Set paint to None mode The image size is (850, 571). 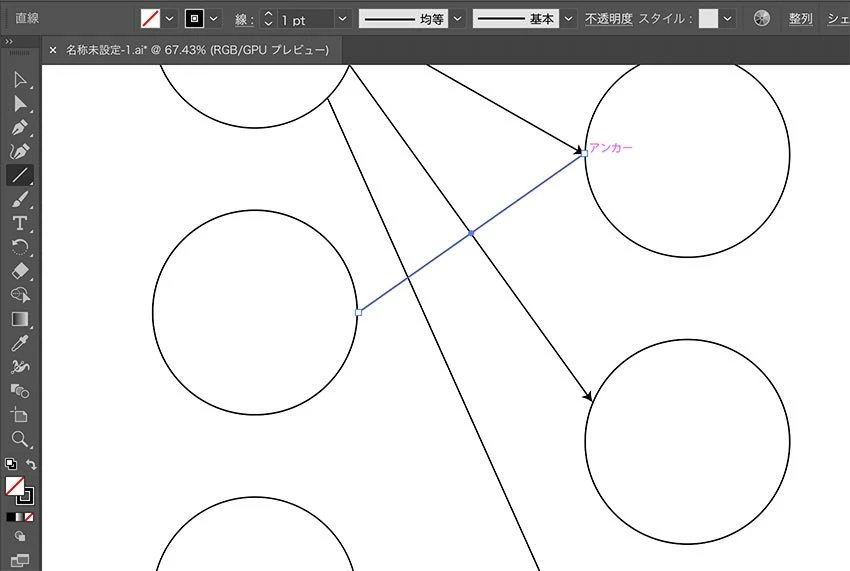[x=29, y=517]
